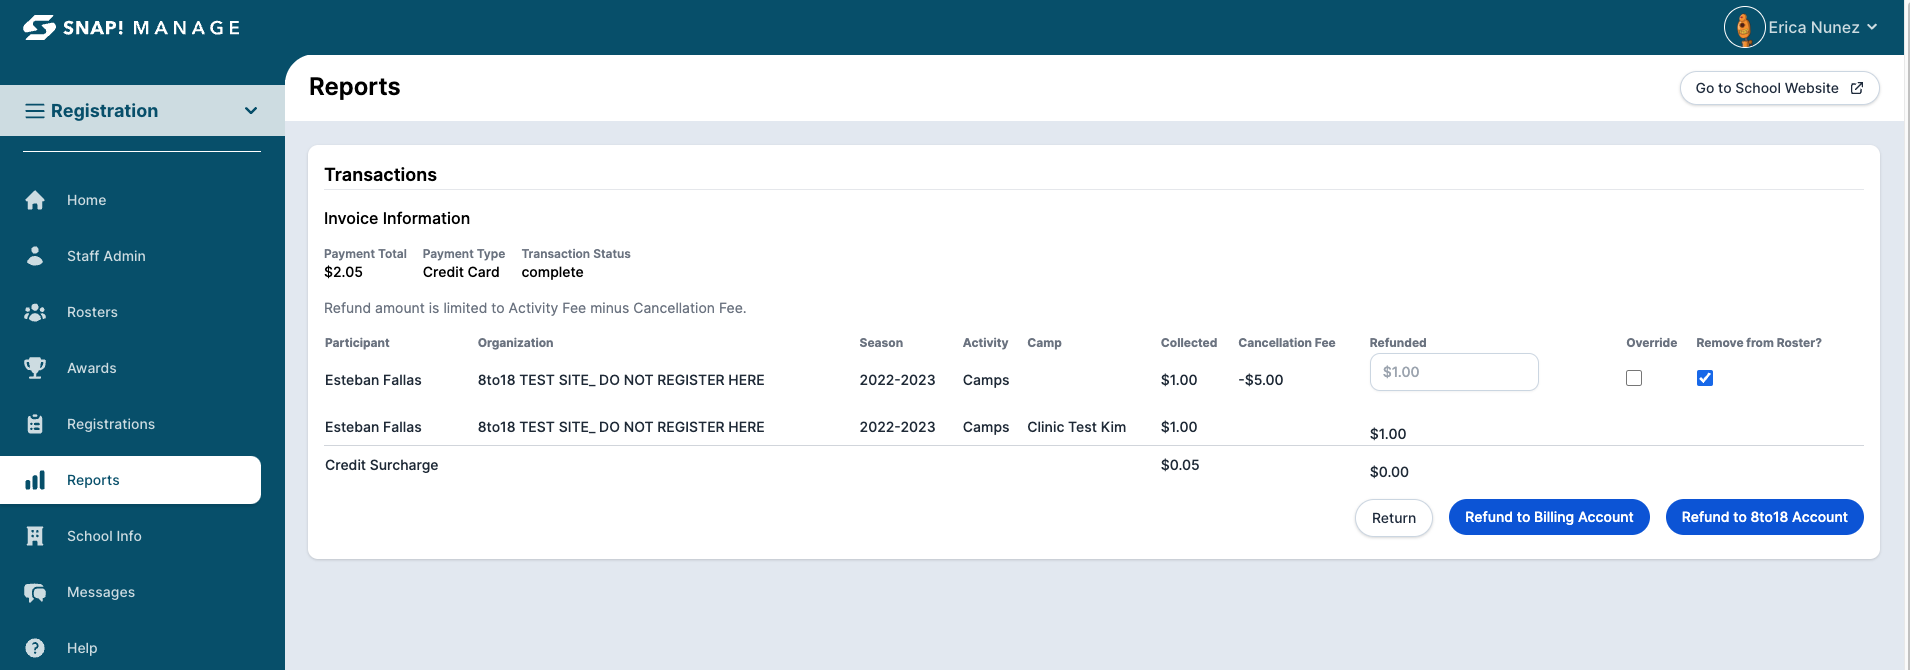Open the Staff Admin menu item
1910x670 pixels.
(106, 256)
